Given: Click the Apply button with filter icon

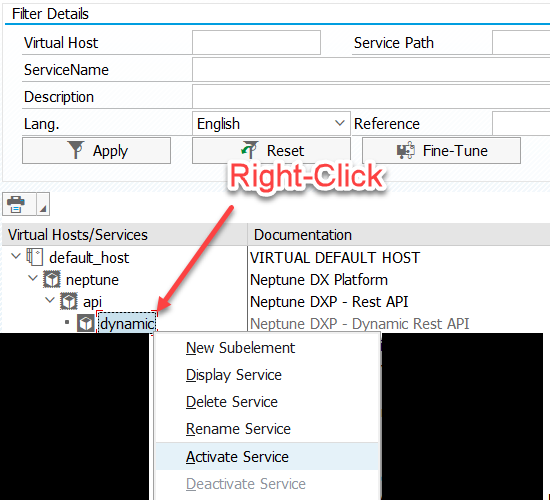Looking at the screenshot, I should (96, 151).
